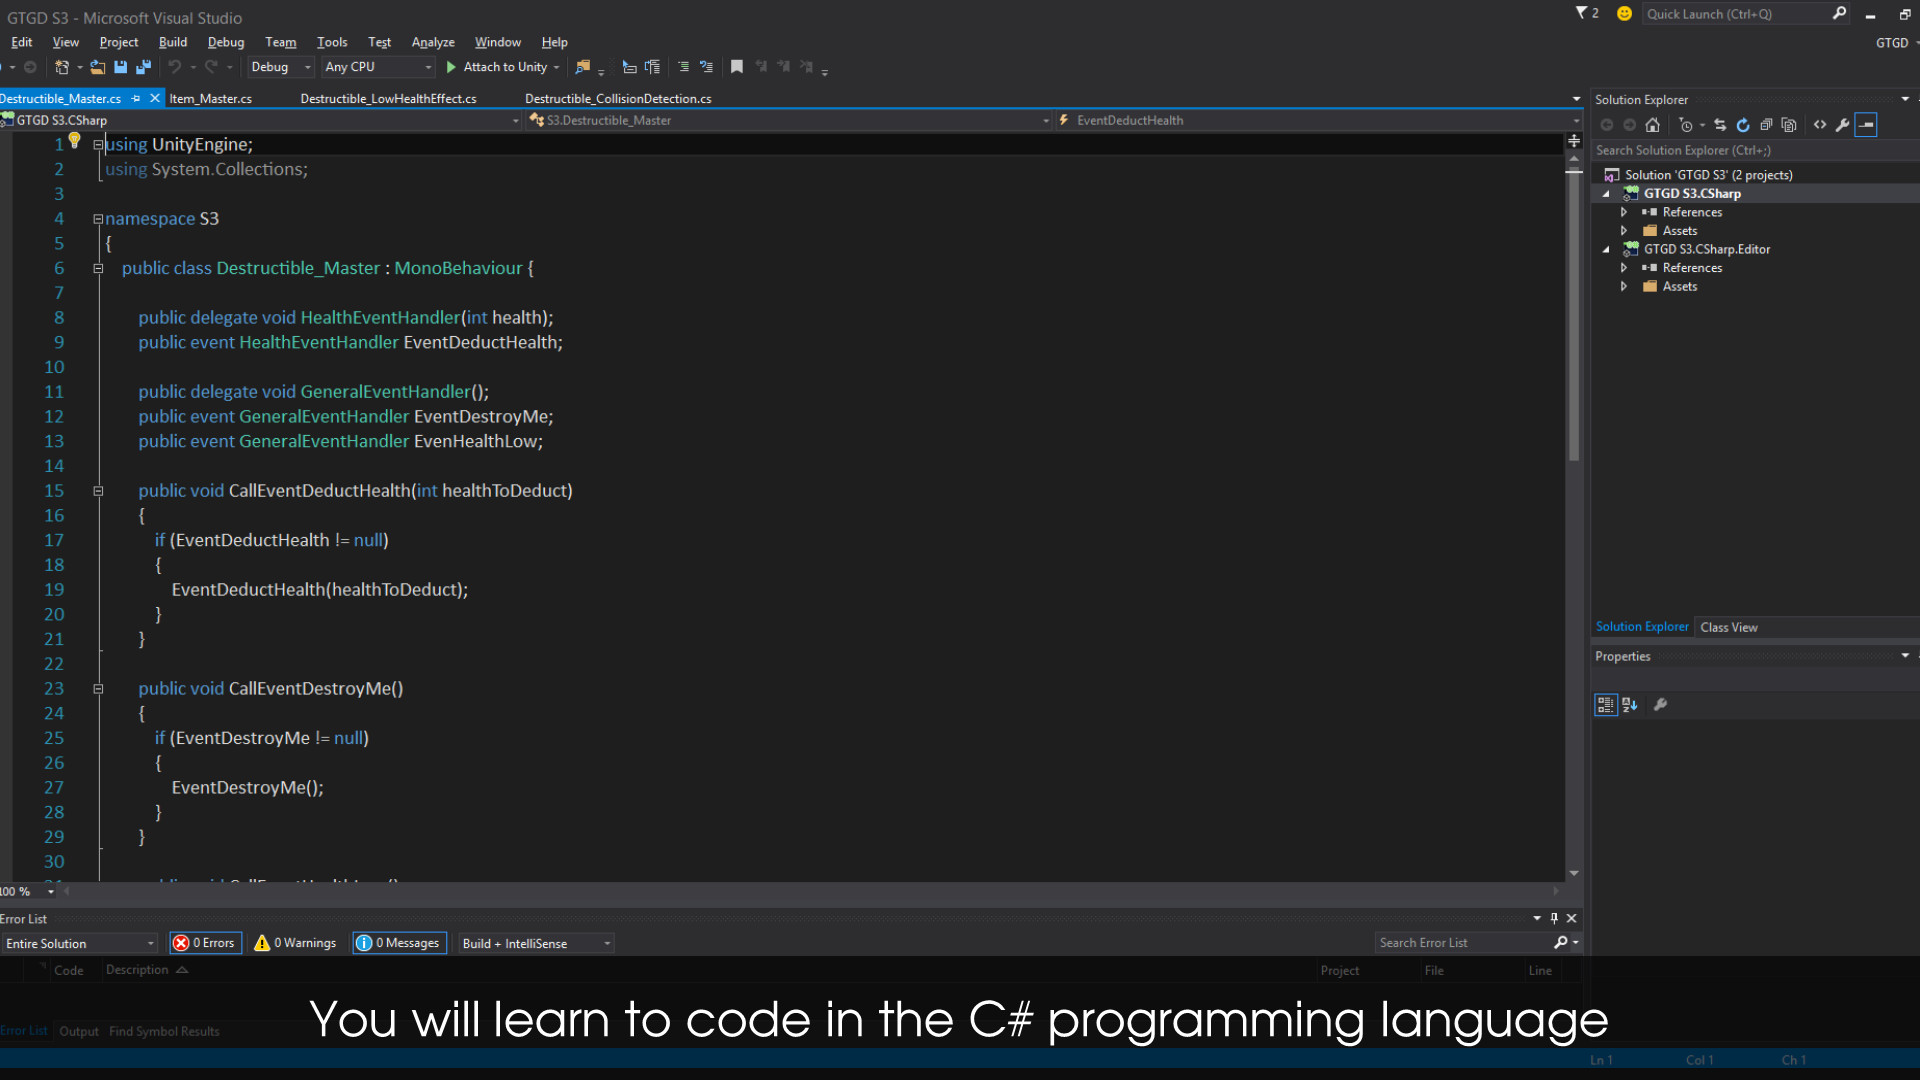Click the Analyze menu item
The image size is (1920, 1080).
point(433,41)
